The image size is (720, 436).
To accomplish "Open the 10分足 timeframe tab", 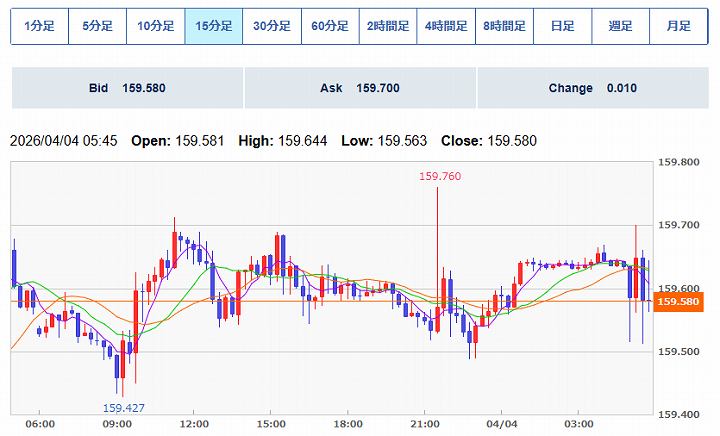I will pos(155,27).
